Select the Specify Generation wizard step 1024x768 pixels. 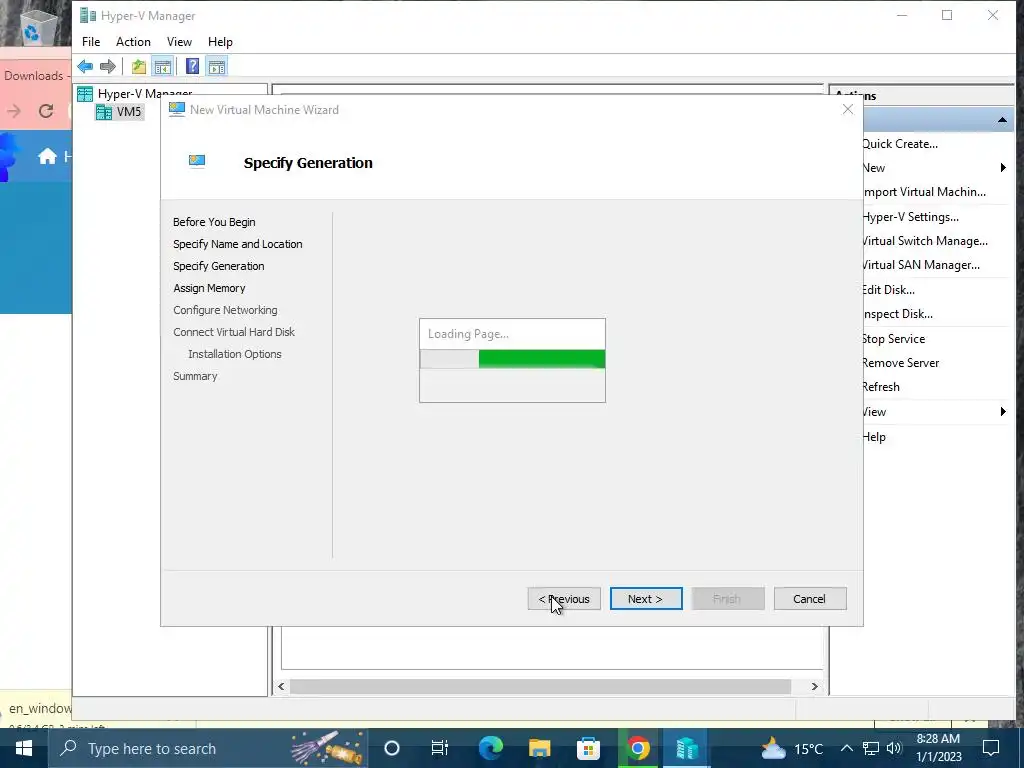219,266
